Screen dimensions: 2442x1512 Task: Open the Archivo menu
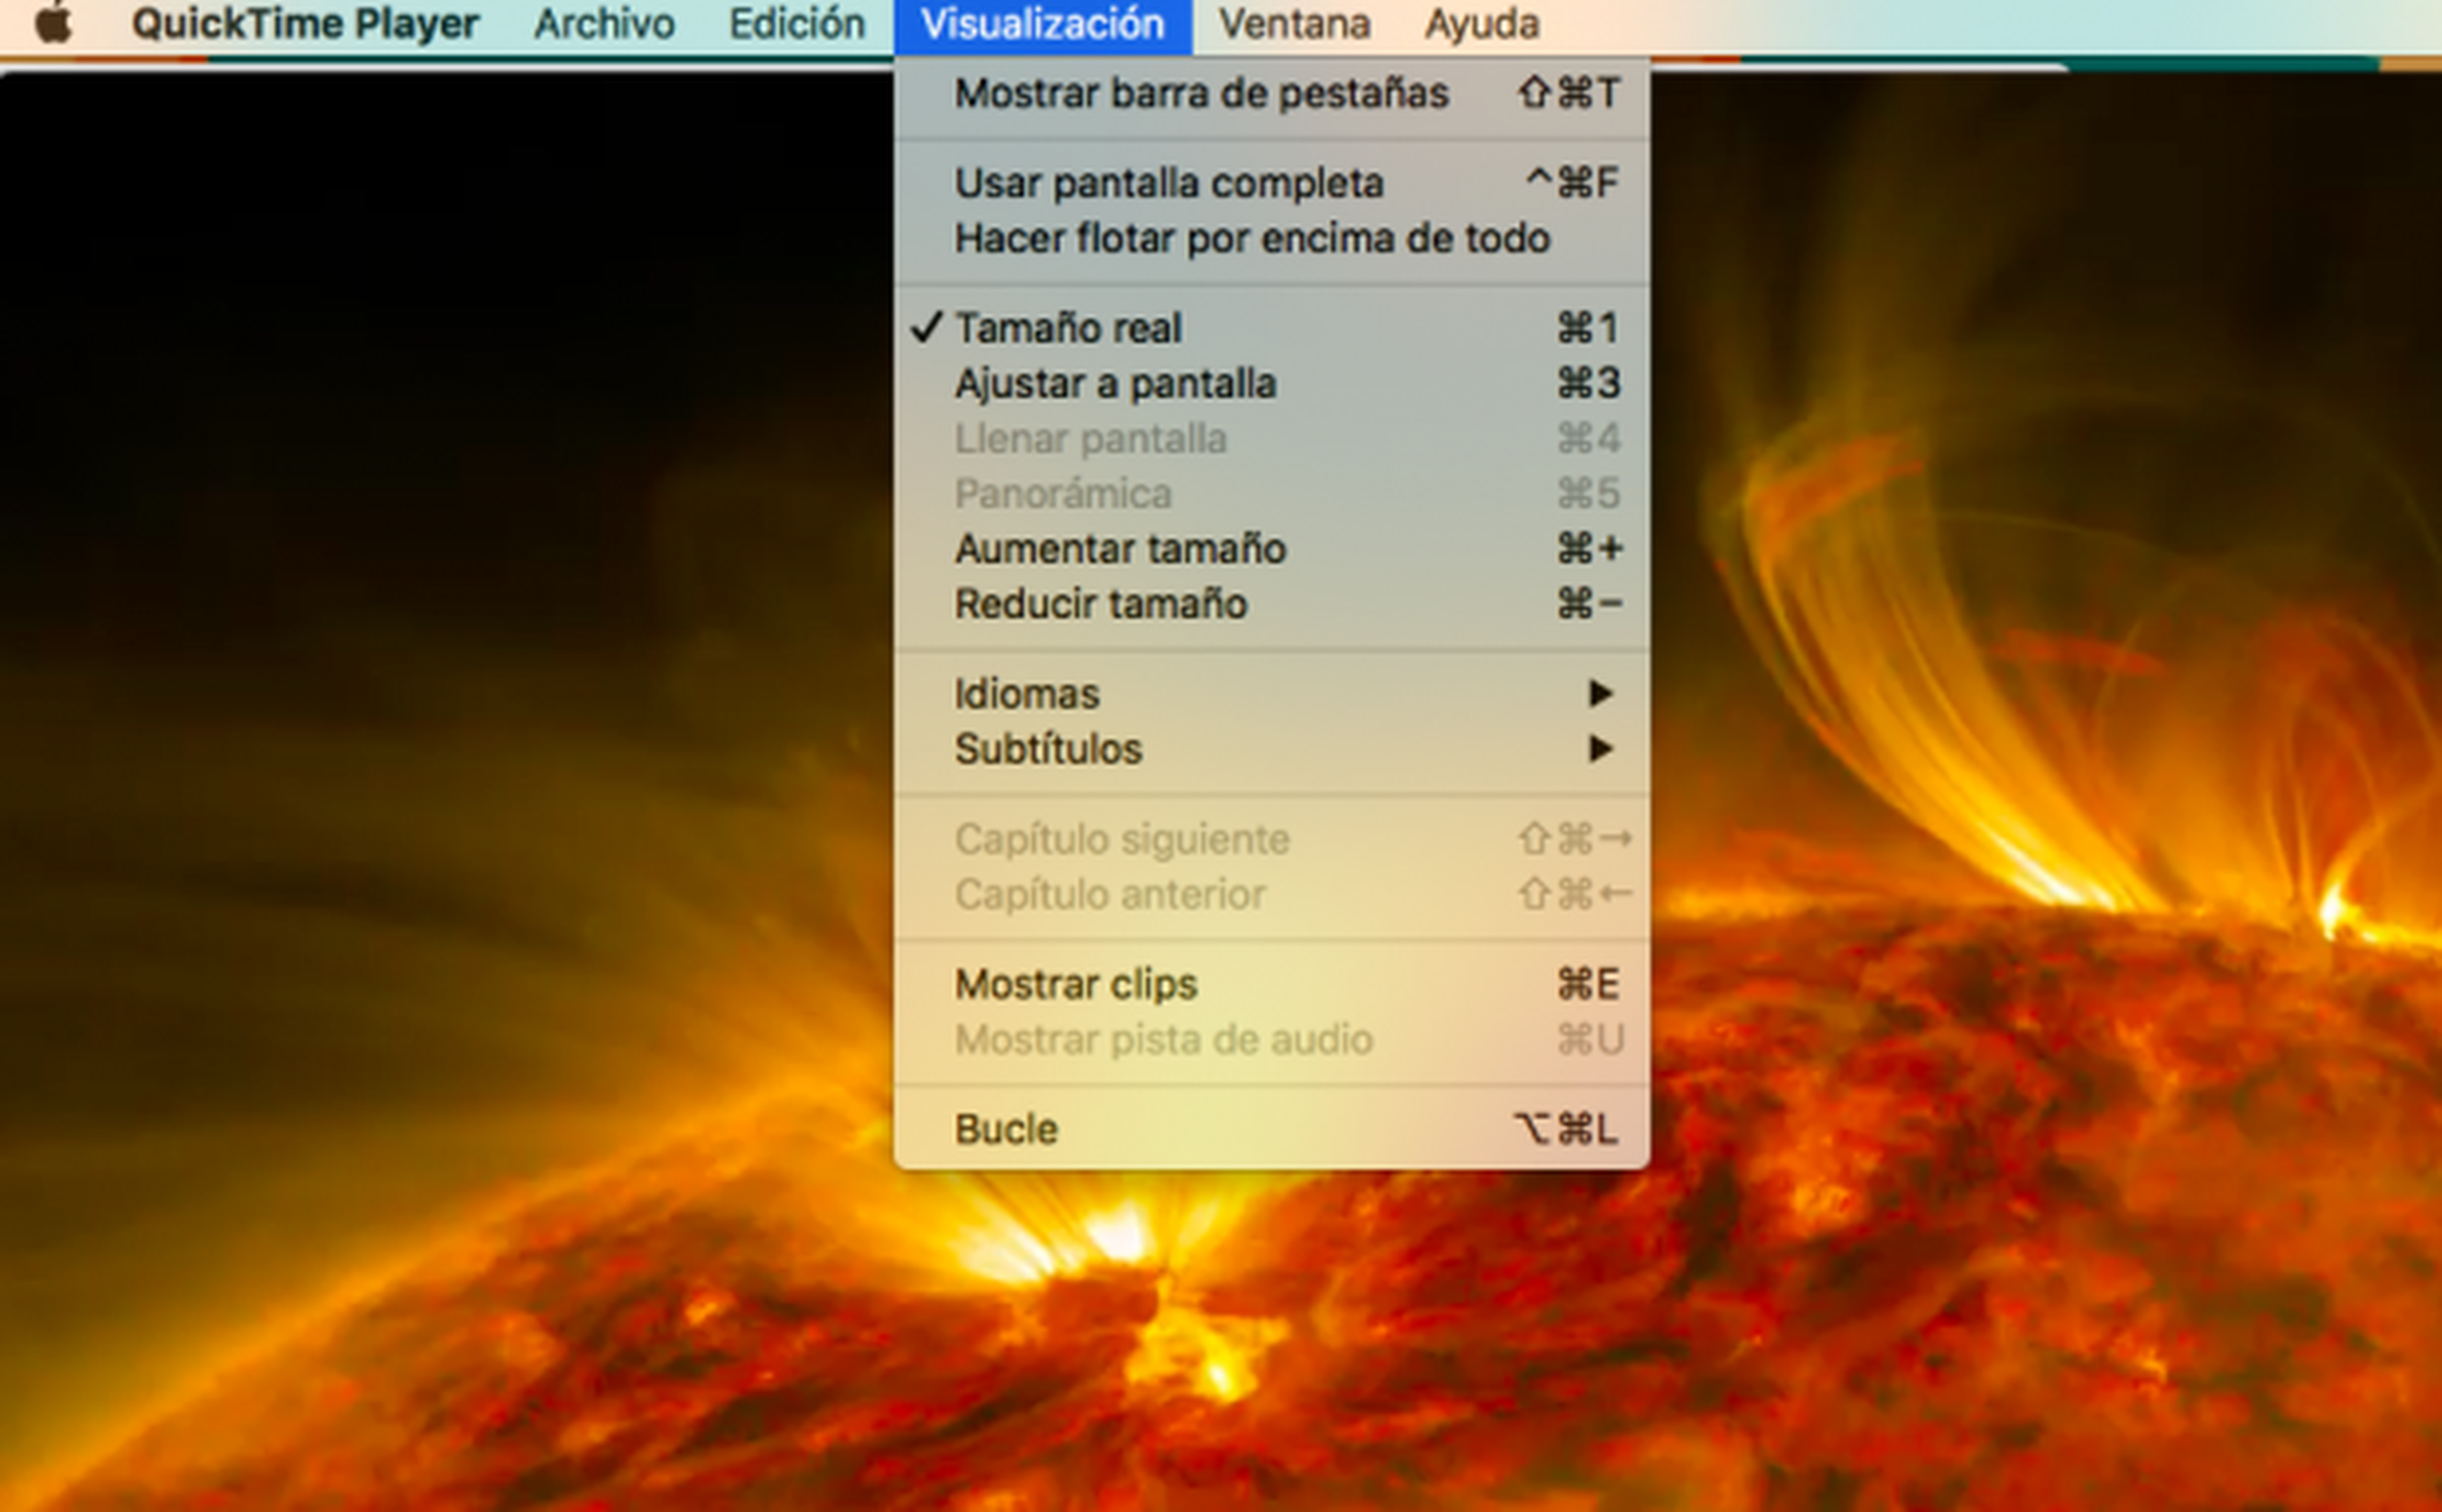click(604, 24)
